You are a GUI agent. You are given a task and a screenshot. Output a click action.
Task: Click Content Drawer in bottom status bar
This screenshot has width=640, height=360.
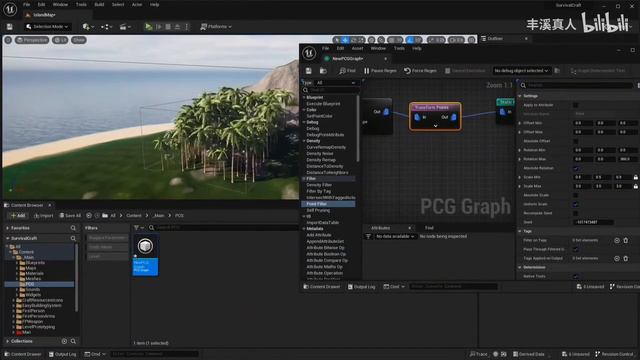pyautogui.click(x=23, y=354)
